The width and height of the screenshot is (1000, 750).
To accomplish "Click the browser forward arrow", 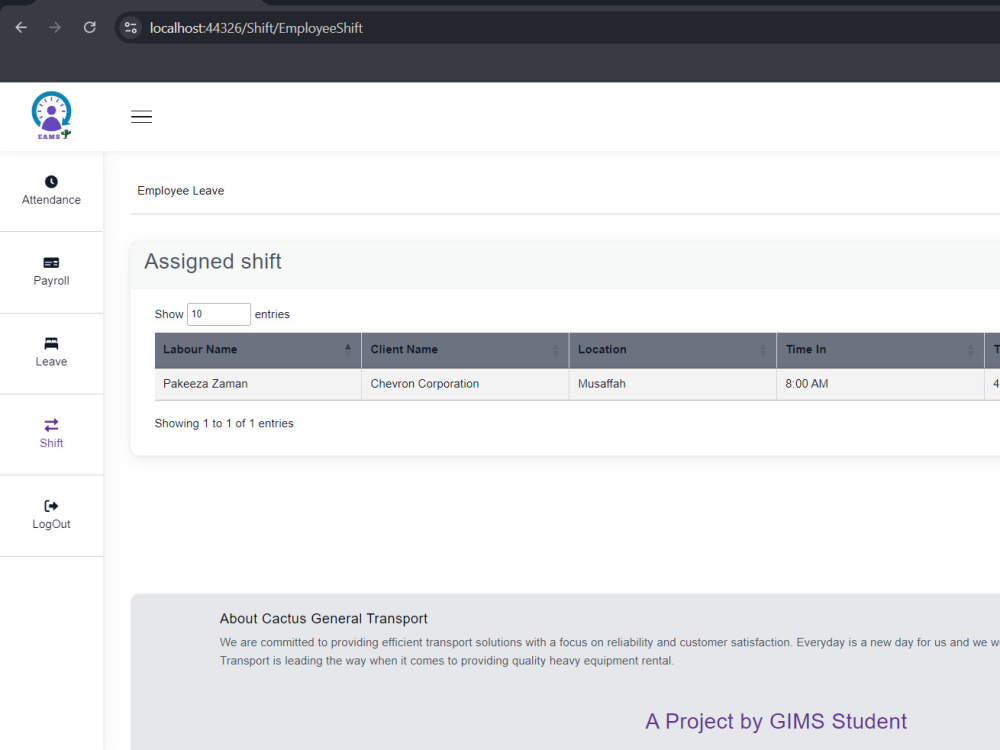I will [55, 27].
